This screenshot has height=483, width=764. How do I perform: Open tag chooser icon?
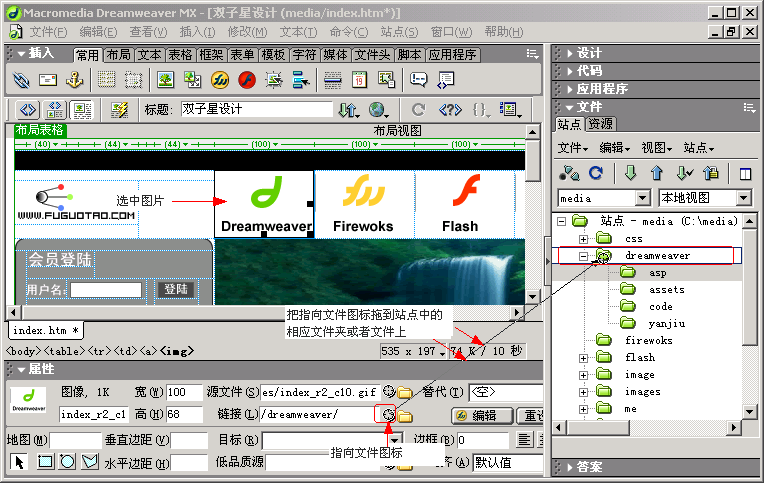click(446, 79)
